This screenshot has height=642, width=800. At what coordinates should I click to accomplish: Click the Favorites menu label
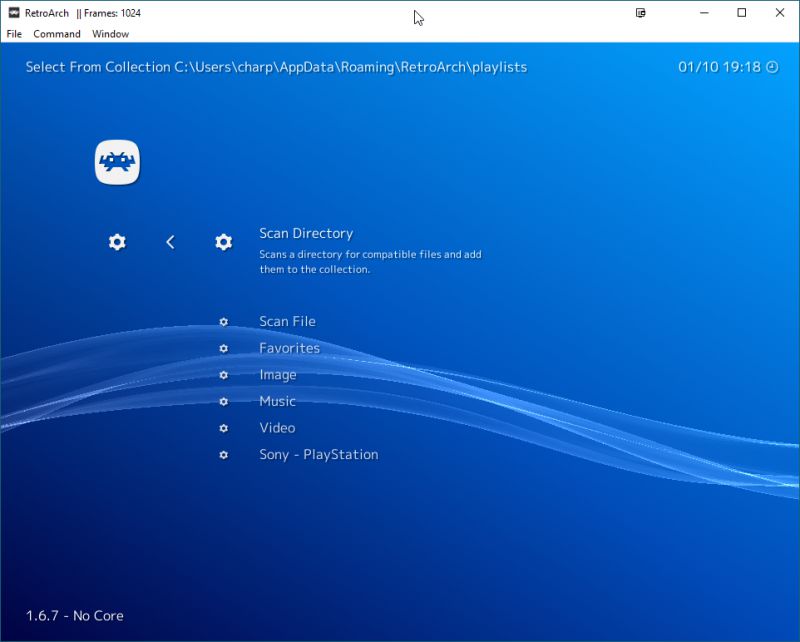click(x=289, y=348)
